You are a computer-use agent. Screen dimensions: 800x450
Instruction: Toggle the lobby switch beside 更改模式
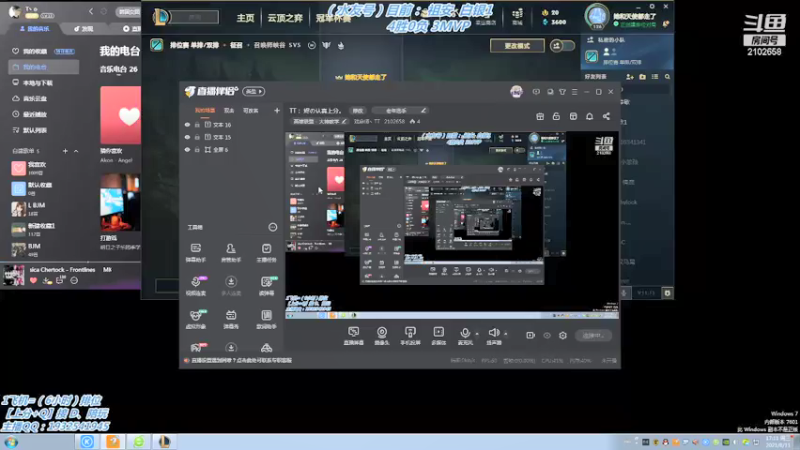(x=562, y=45)
